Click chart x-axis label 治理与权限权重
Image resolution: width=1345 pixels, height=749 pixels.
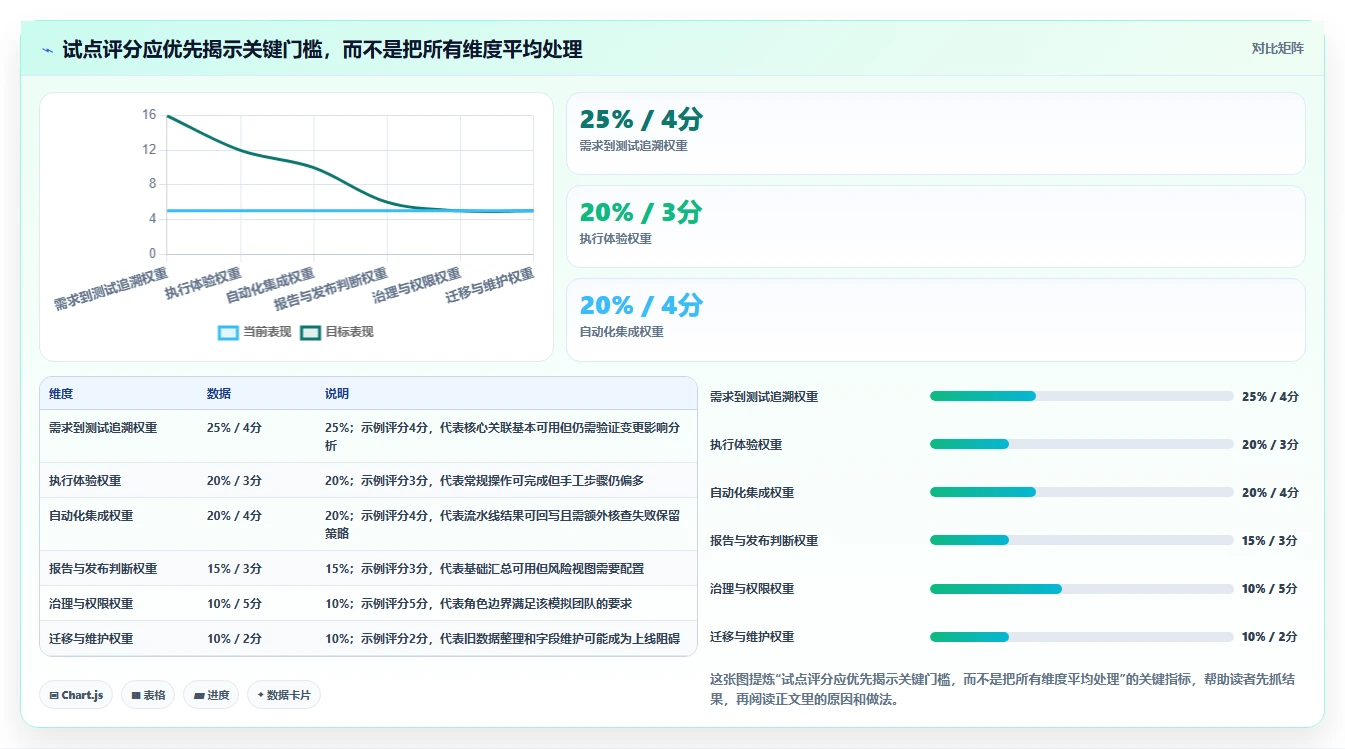point(417,285)
